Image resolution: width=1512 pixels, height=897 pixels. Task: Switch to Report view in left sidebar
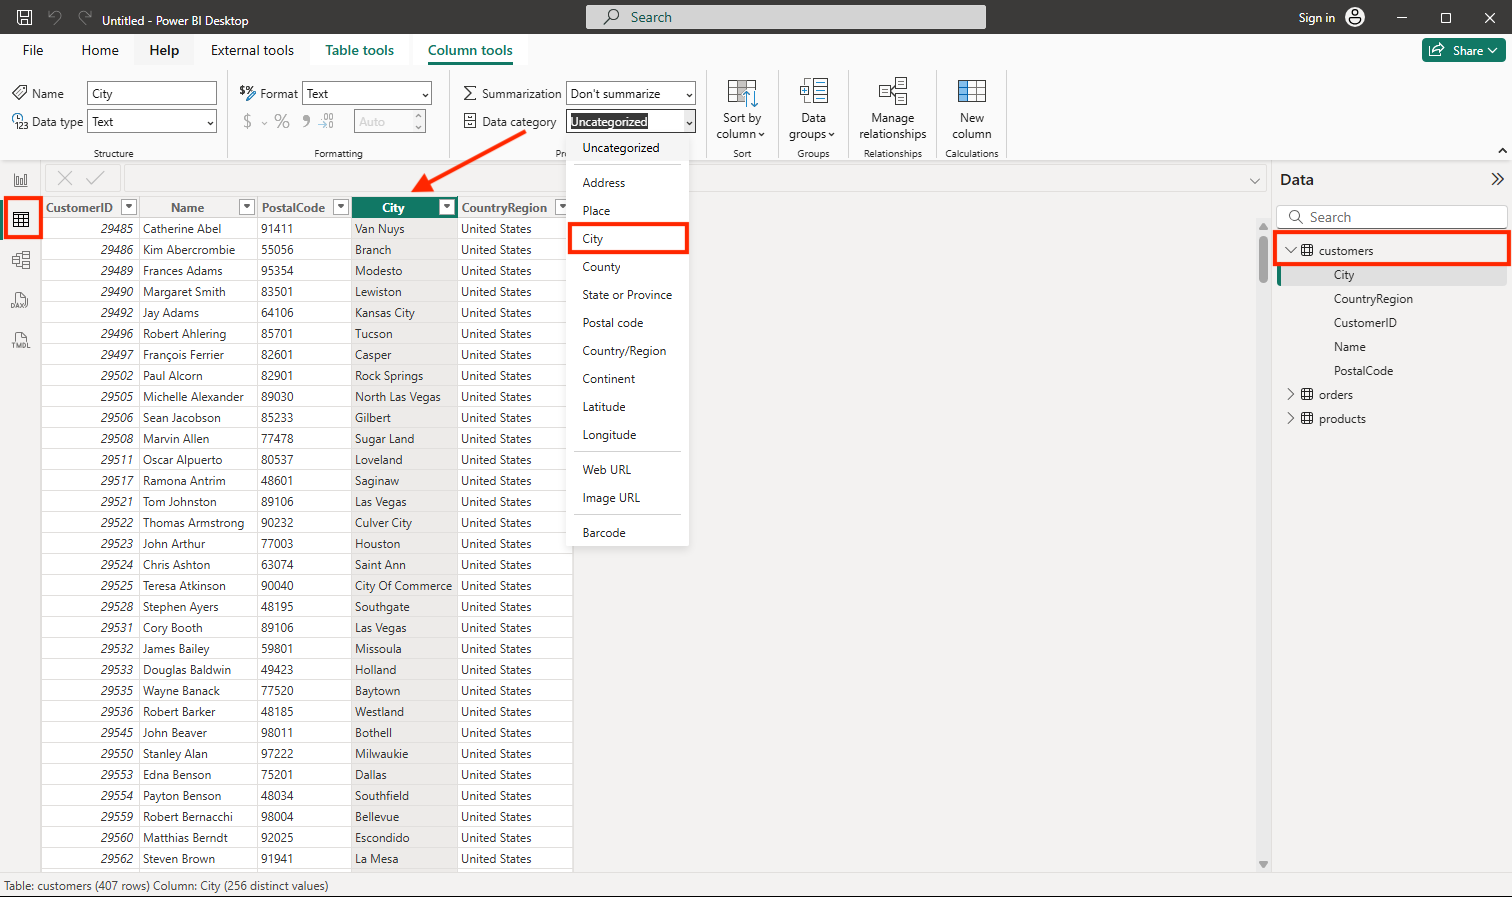[21, 180]
